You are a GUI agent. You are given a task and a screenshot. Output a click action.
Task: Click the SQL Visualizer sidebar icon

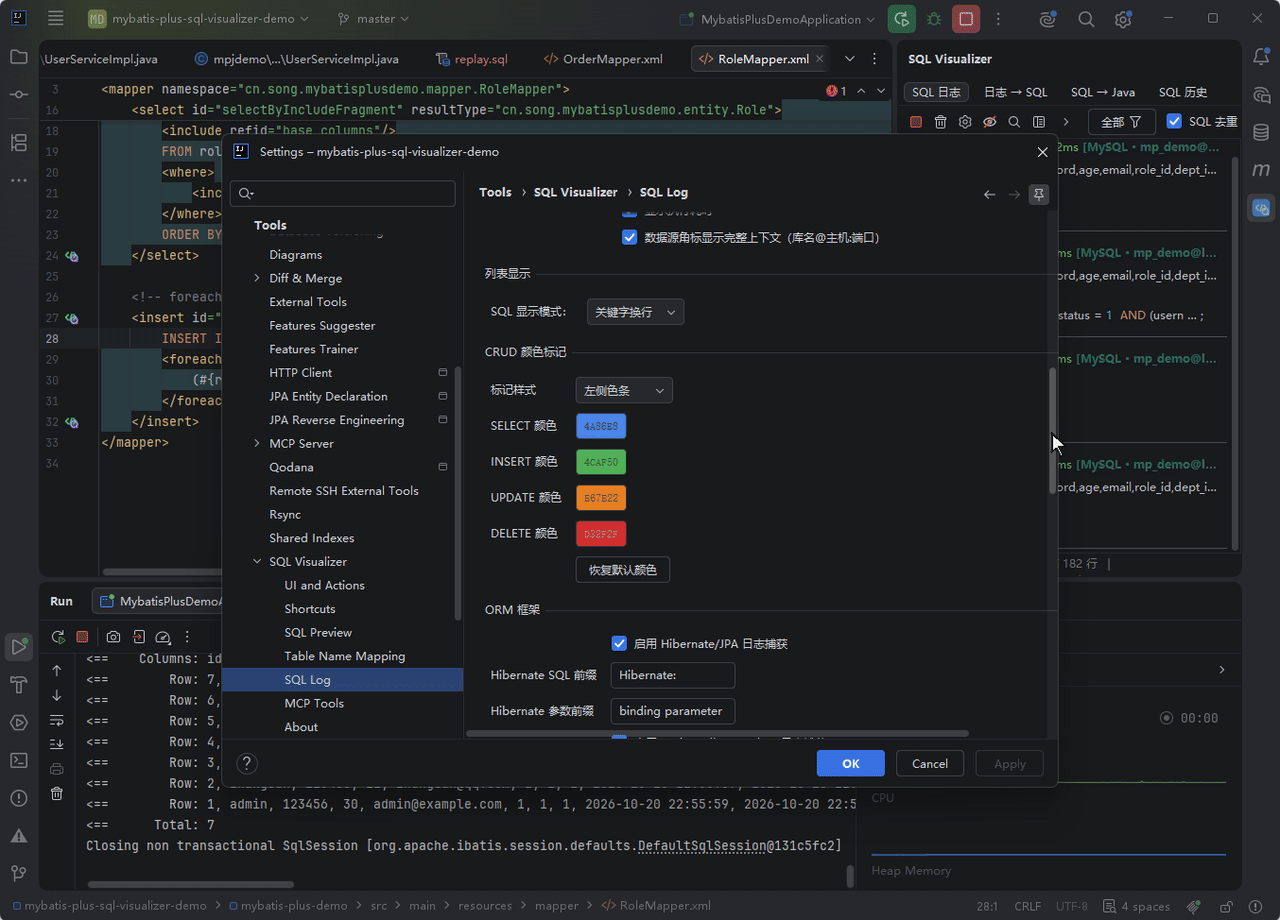coord(1262,208)
